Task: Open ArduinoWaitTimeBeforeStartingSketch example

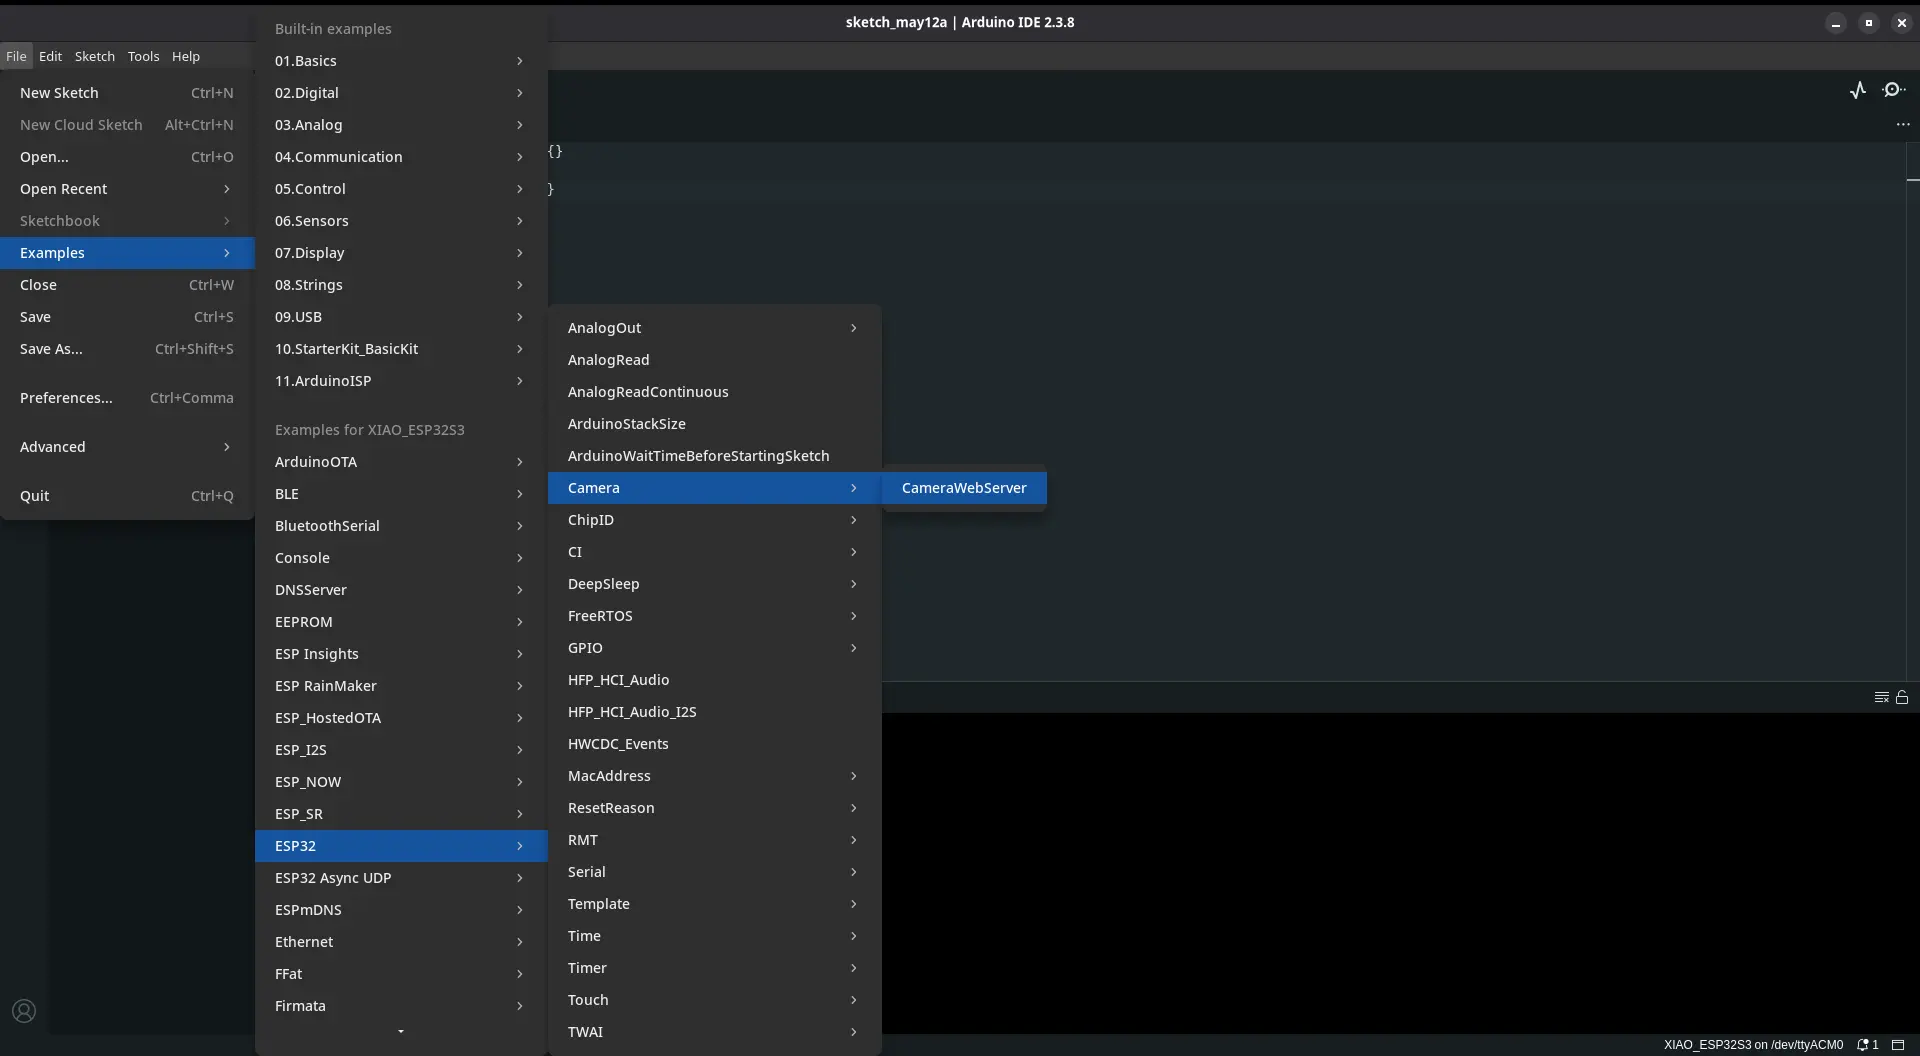Action: [715, 456]
